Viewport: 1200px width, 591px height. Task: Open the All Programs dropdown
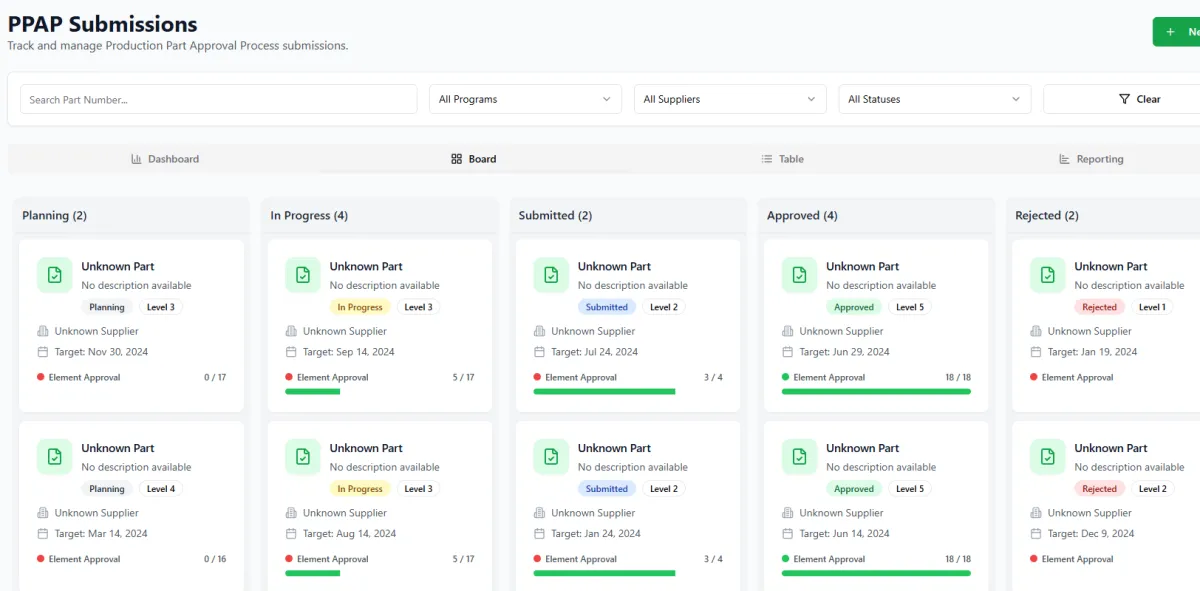pos(524,99)
